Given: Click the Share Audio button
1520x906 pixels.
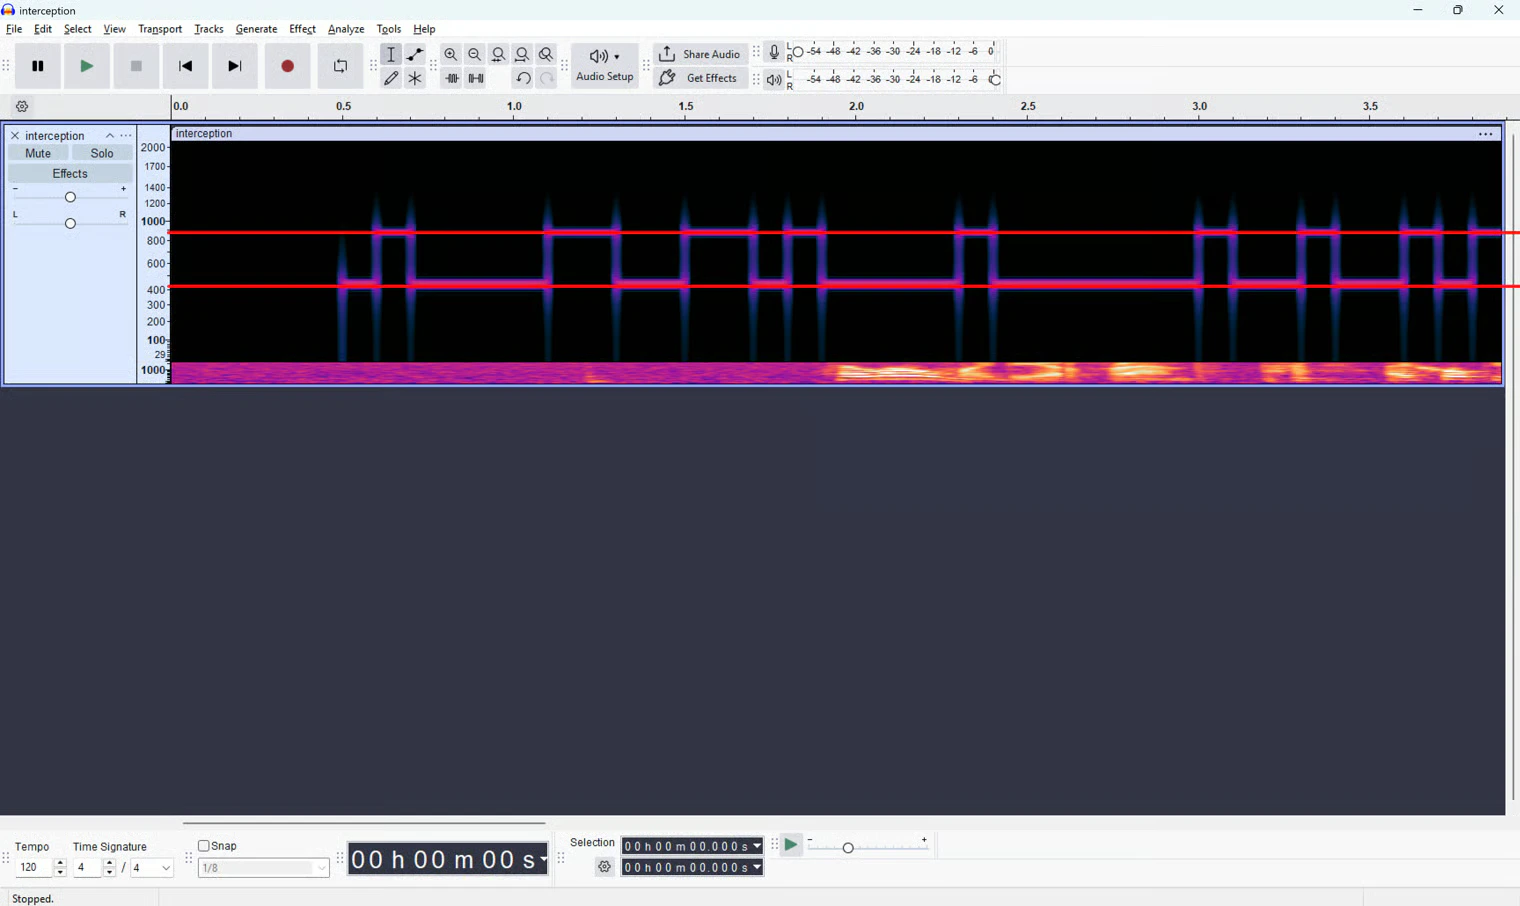Looking at the screenshot, I should (700, 55).
